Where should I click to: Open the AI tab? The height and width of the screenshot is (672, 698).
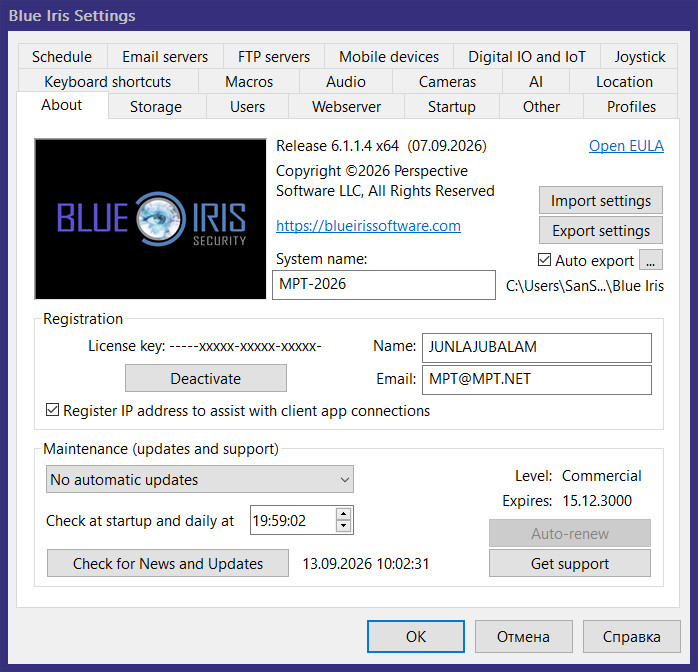(536, 81)
